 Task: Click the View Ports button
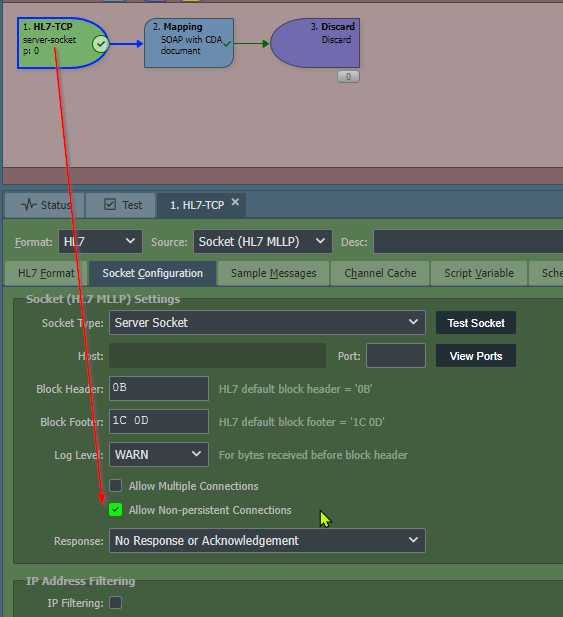pos(476,356)
